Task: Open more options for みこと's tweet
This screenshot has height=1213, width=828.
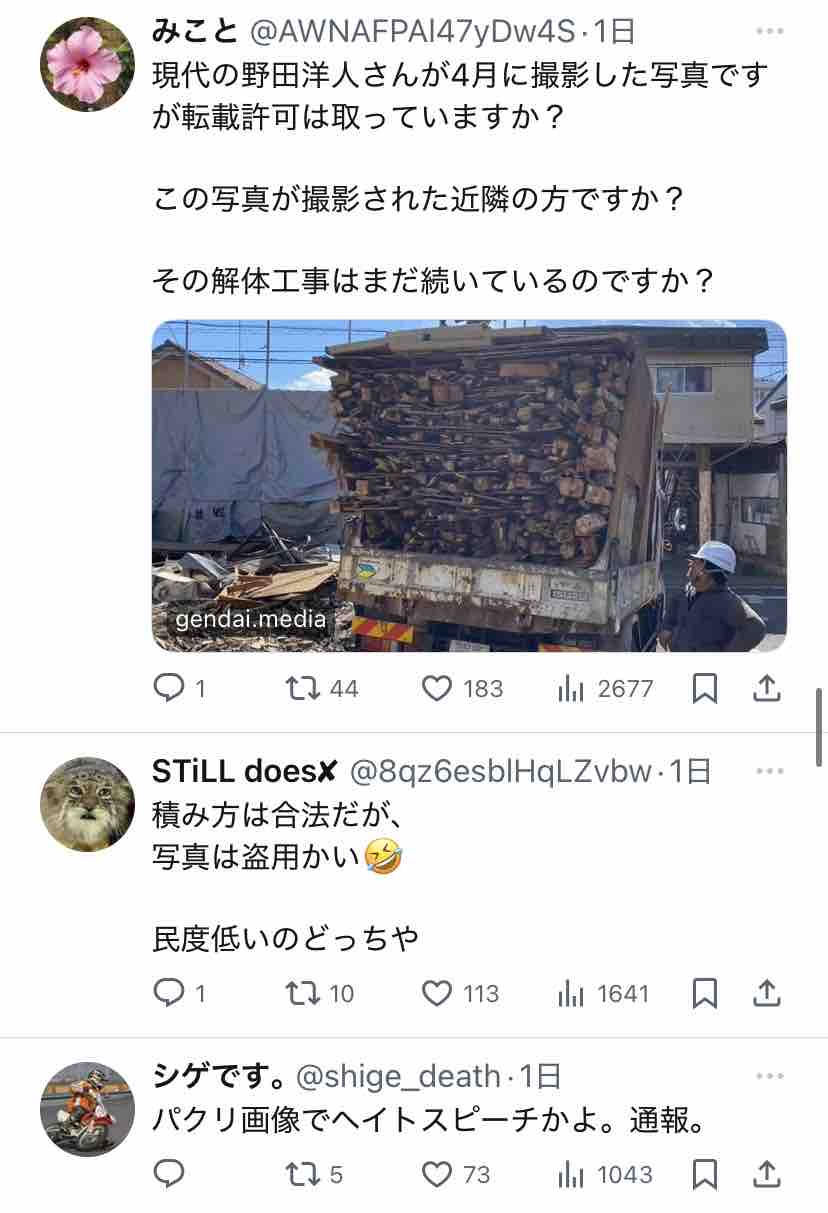Action: click(x=770, y=32)
